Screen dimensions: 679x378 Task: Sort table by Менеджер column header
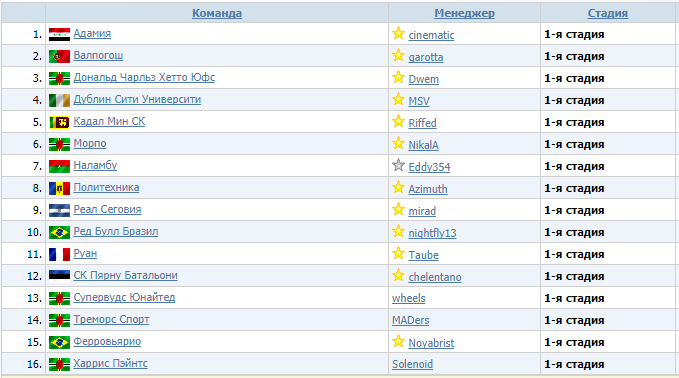[x=464, y=13]
